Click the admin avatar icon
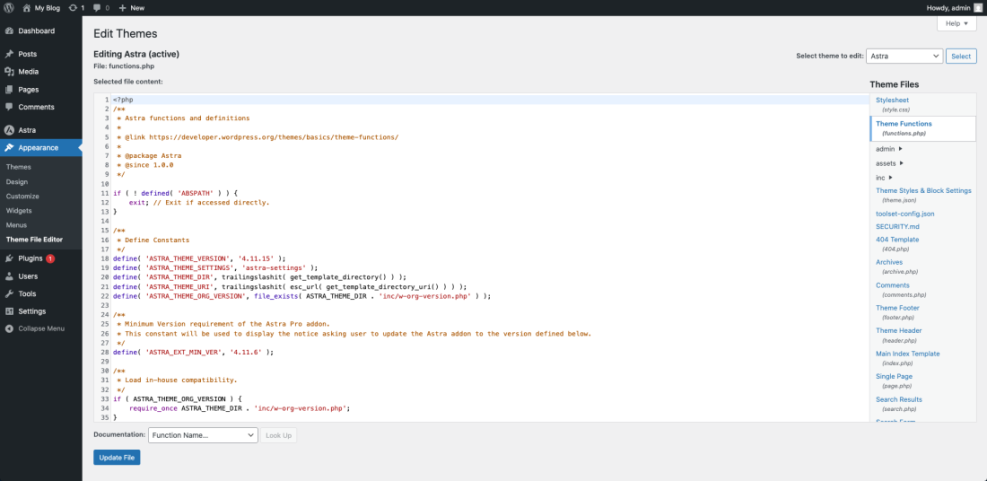The height and width of the screenshot is (481, 987). tap(978, 8)
